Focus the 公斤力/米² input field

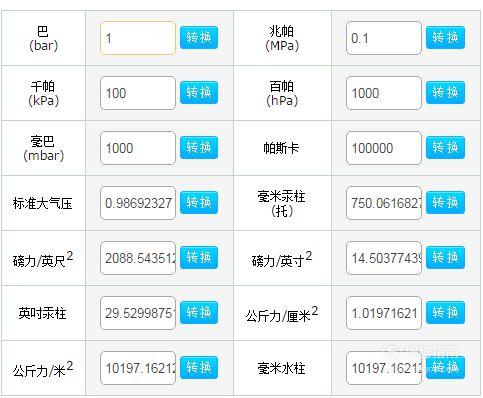tap(138, 368)
